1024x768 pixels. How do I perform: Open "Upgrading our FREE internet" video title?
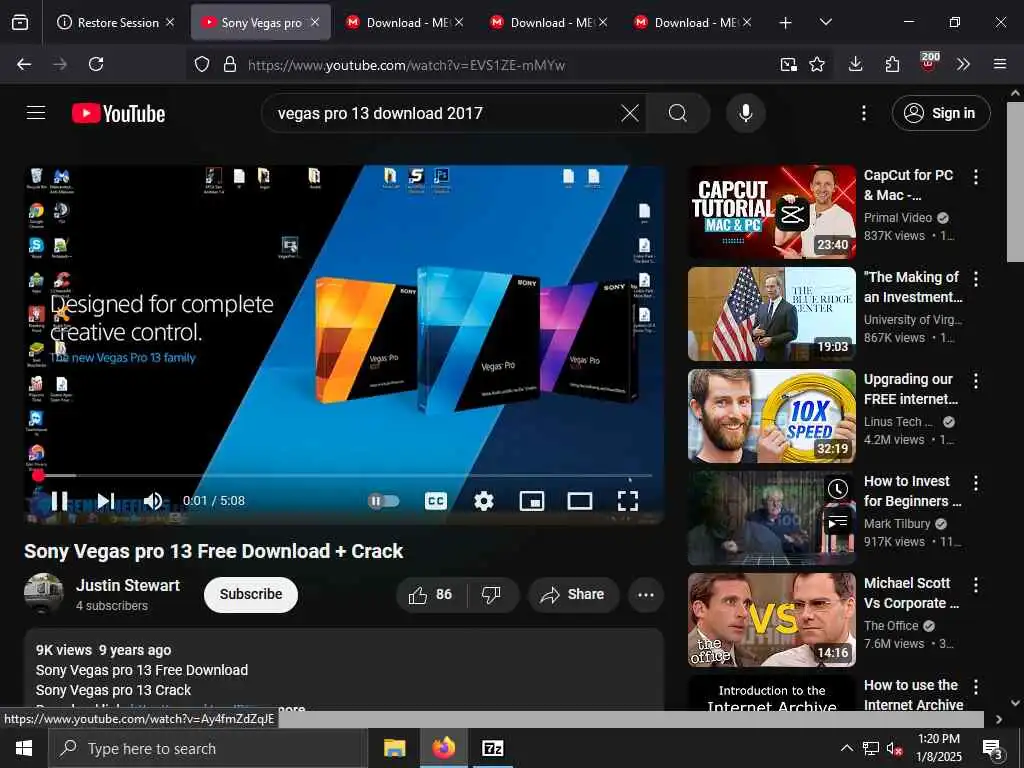pyautogui.click(x=911, y=389)
